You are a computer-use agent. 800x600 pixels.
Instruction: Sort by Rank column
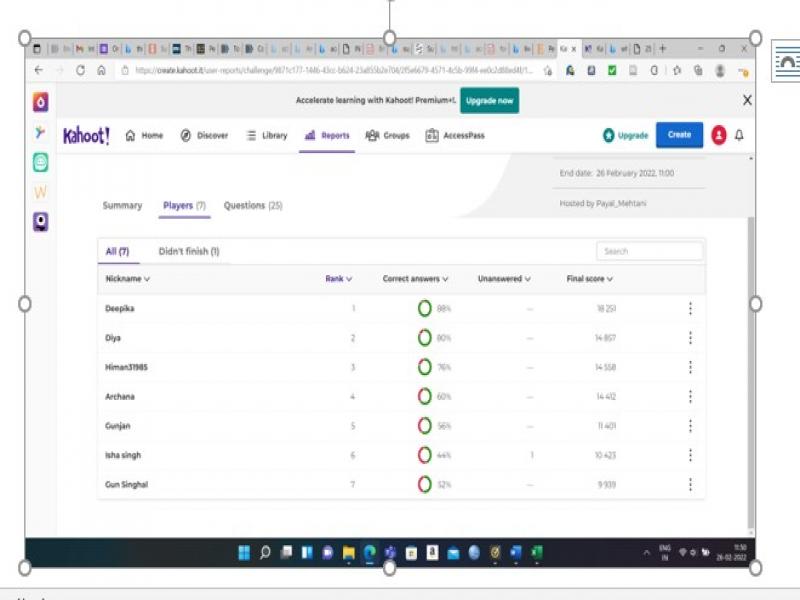tap(338, 279)
